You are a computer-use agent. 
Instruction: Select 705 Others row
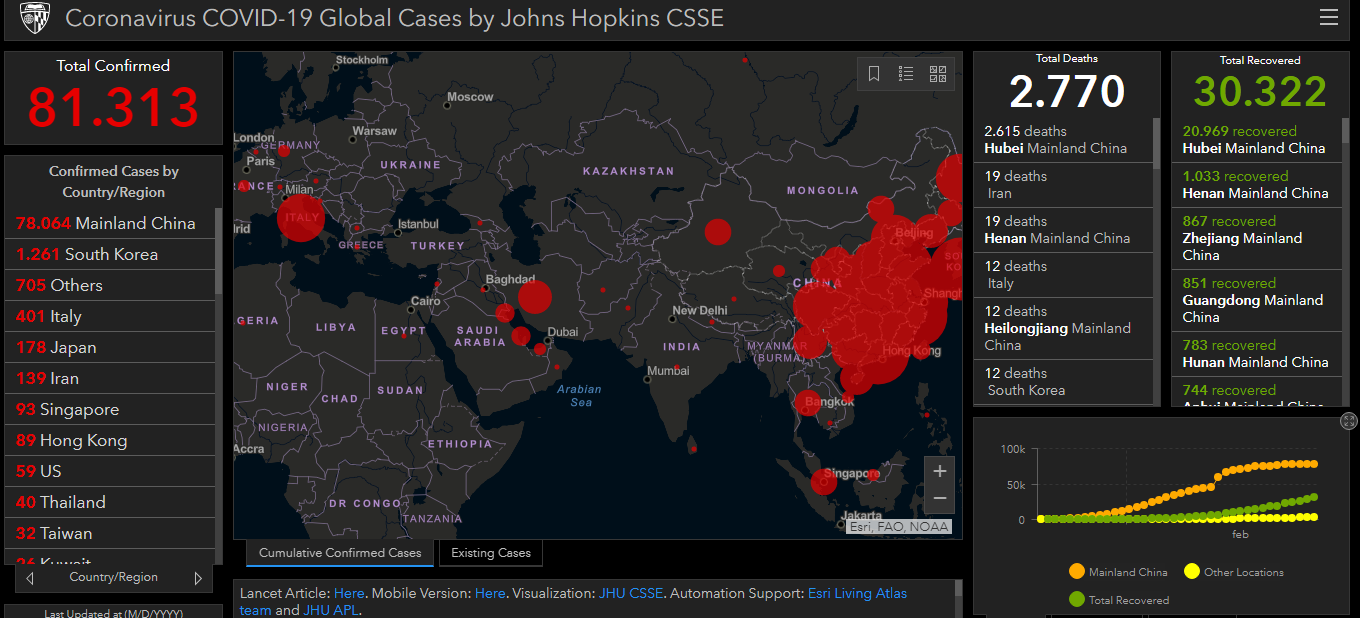point(110,285)
